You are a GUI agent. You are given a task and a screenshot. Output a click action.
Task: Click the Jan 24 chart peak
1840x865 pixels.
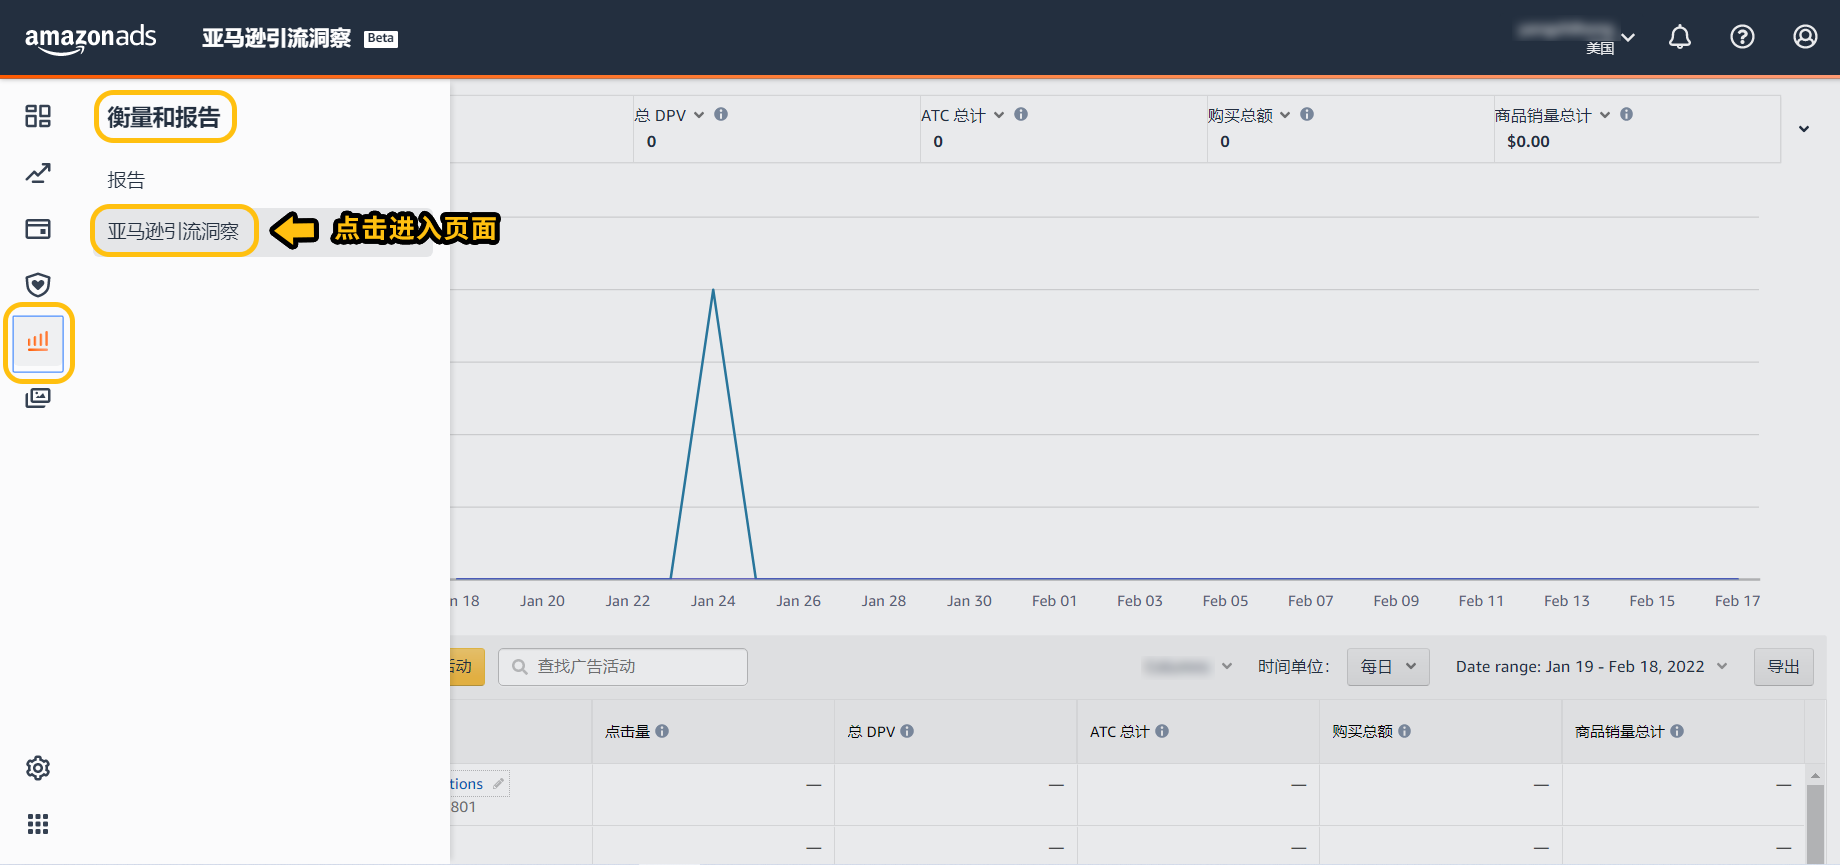(x=713, y=290)
